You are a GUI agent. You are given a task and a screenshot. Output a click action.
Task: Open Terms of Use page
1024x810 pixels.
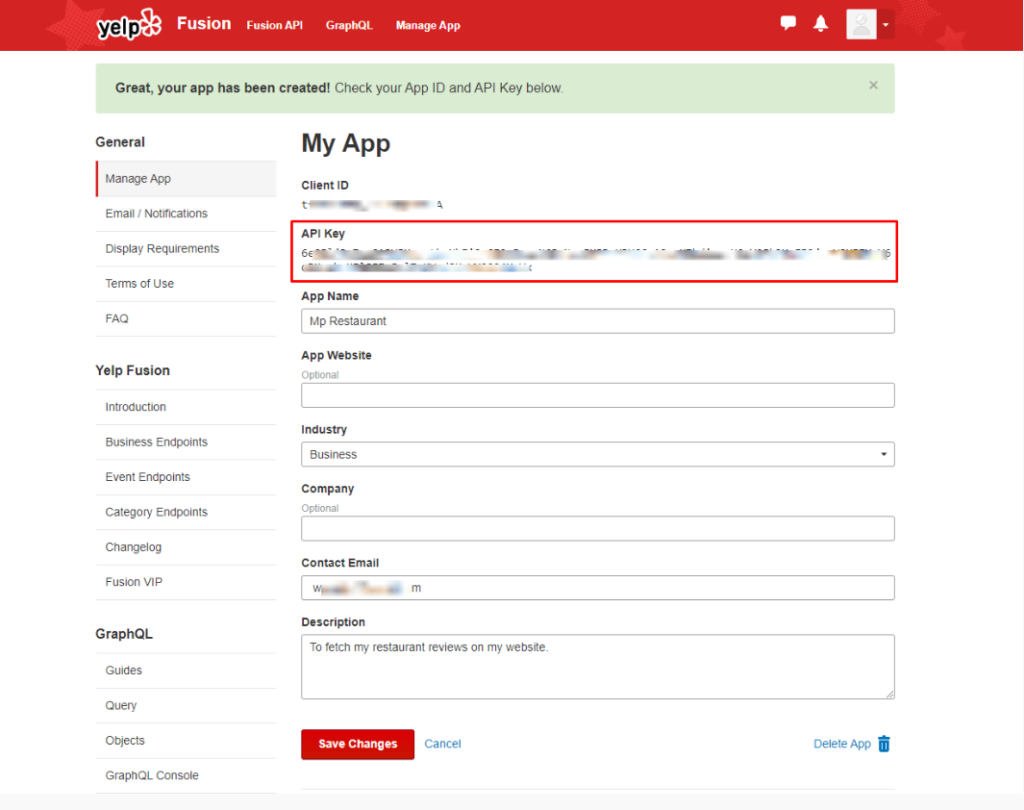[186, 284]
